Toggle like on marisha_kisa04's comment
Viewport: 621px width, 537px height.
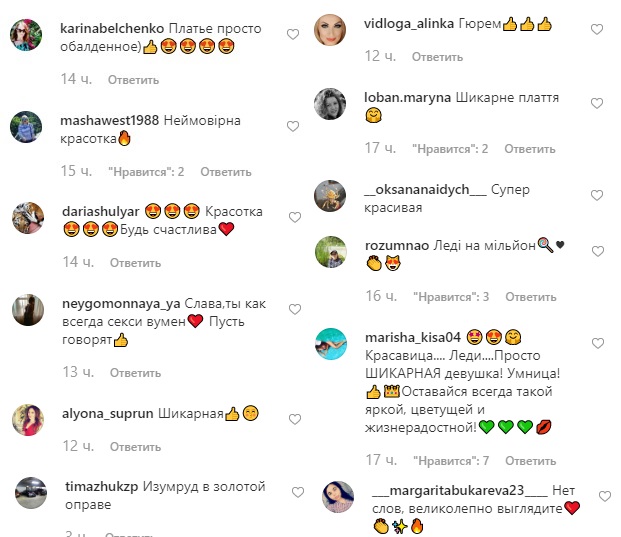tap(598, 343)
